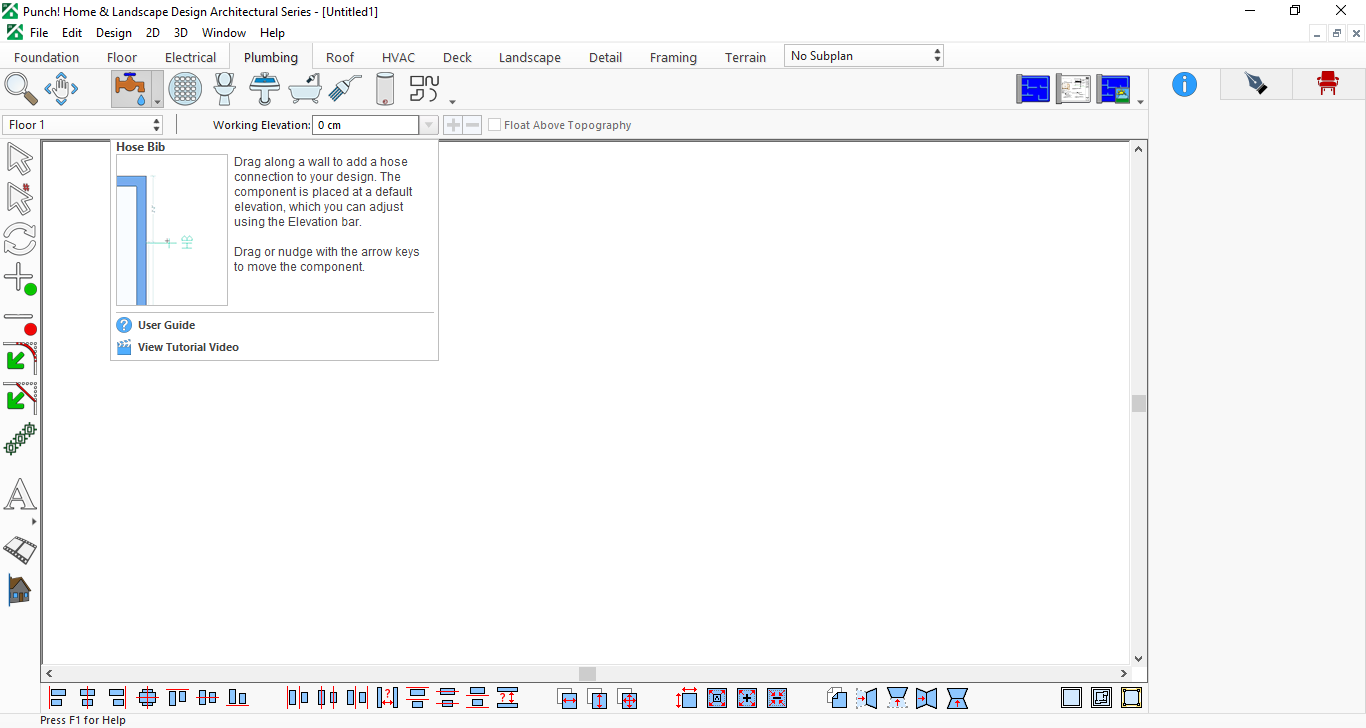Select the Zoom magnifier tool

pyautogui.click(x=21, y=88)
